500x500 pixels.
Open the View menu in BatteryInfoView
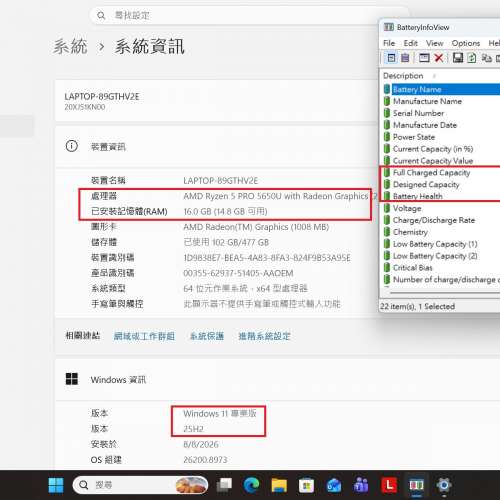point(435,43)
